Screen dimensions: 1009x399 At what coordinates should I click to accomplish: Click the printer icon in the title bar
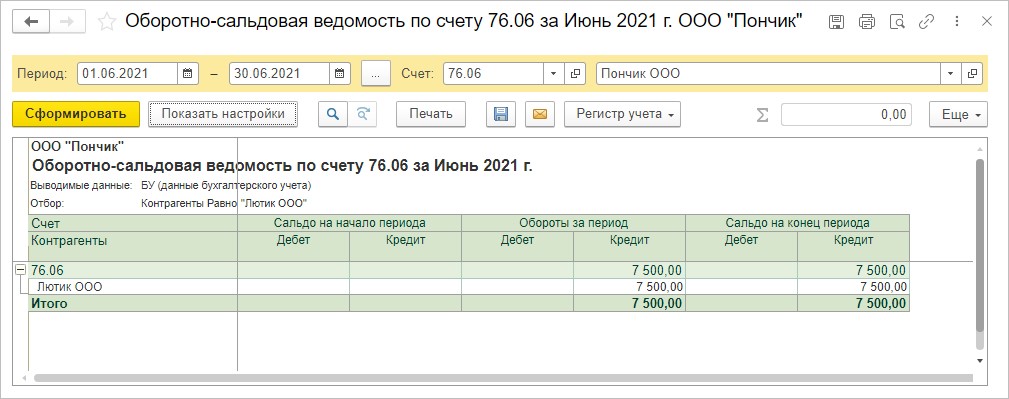(867, 22)
